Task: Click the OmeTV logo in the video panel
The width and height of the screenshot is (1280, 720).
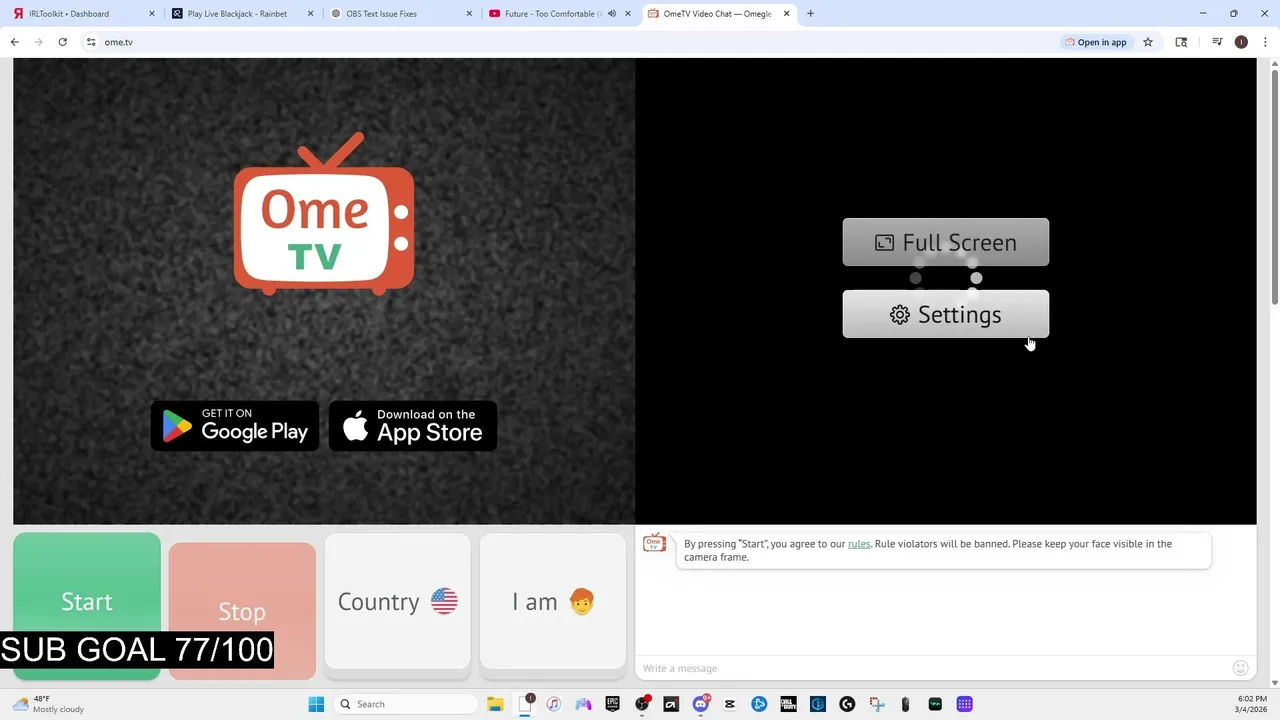Action: (324, 214)
